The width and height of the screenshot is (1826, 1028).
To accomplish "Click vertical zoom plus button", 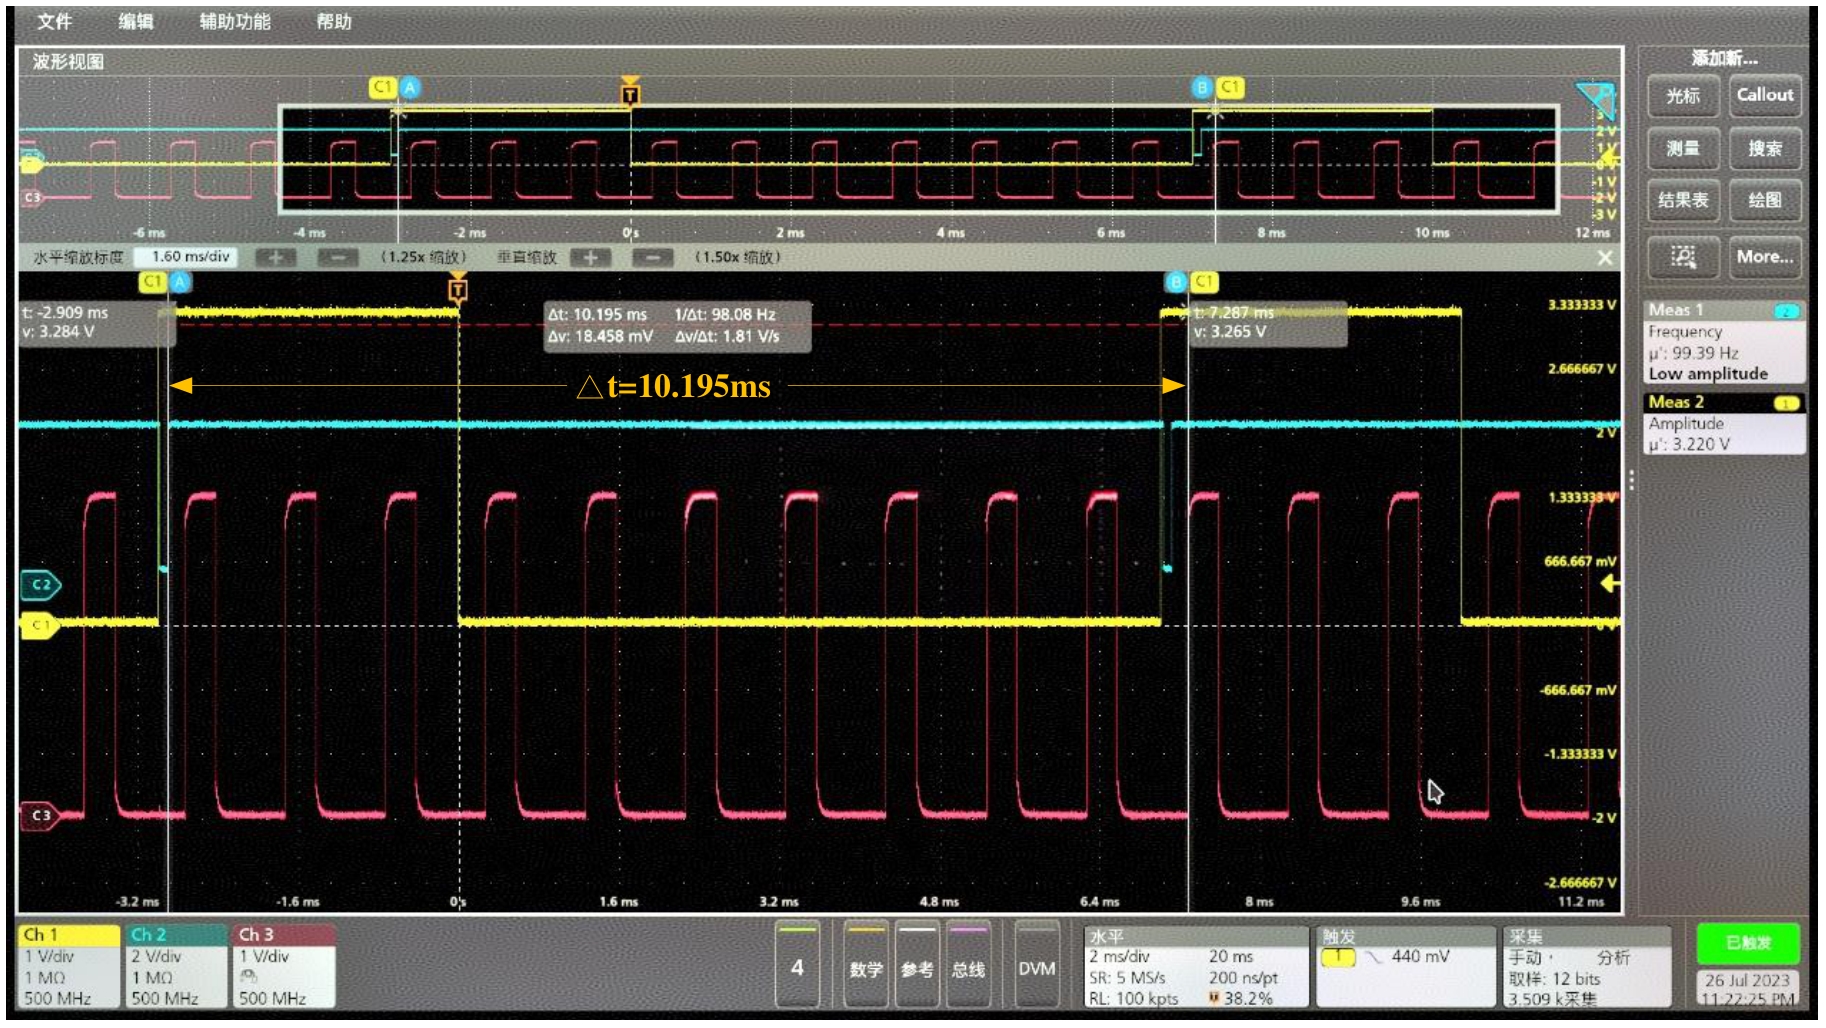I will 590,258.
